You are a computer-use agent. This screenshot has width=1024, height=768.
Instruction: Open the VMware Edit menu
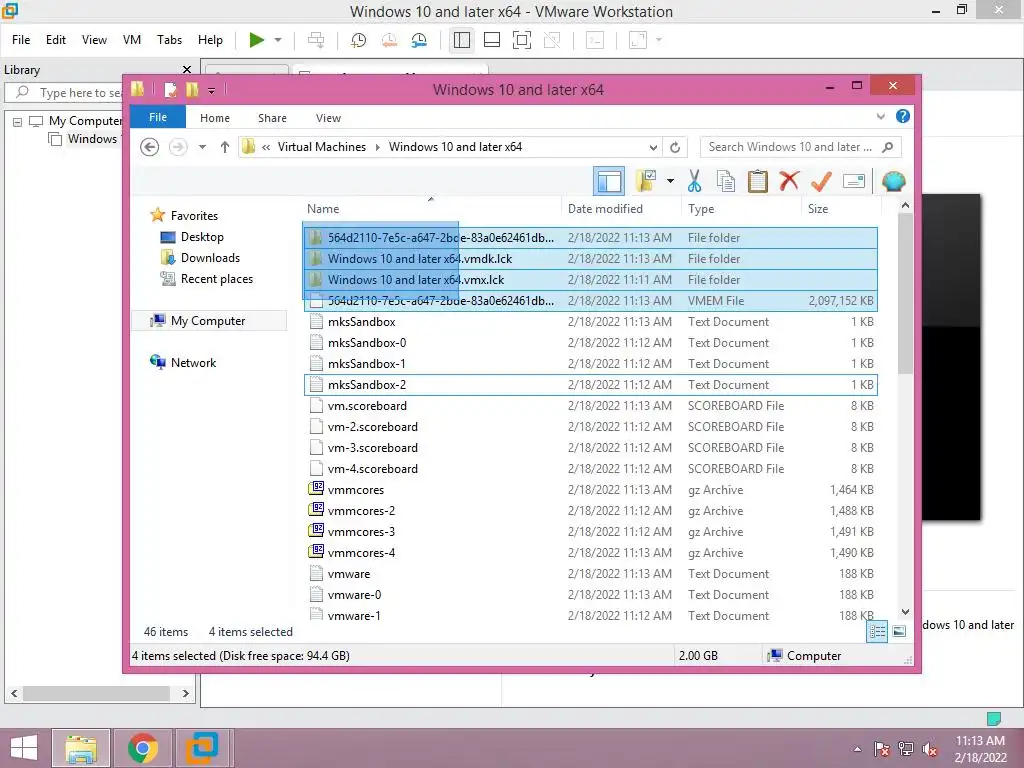(x=56, y=40)
